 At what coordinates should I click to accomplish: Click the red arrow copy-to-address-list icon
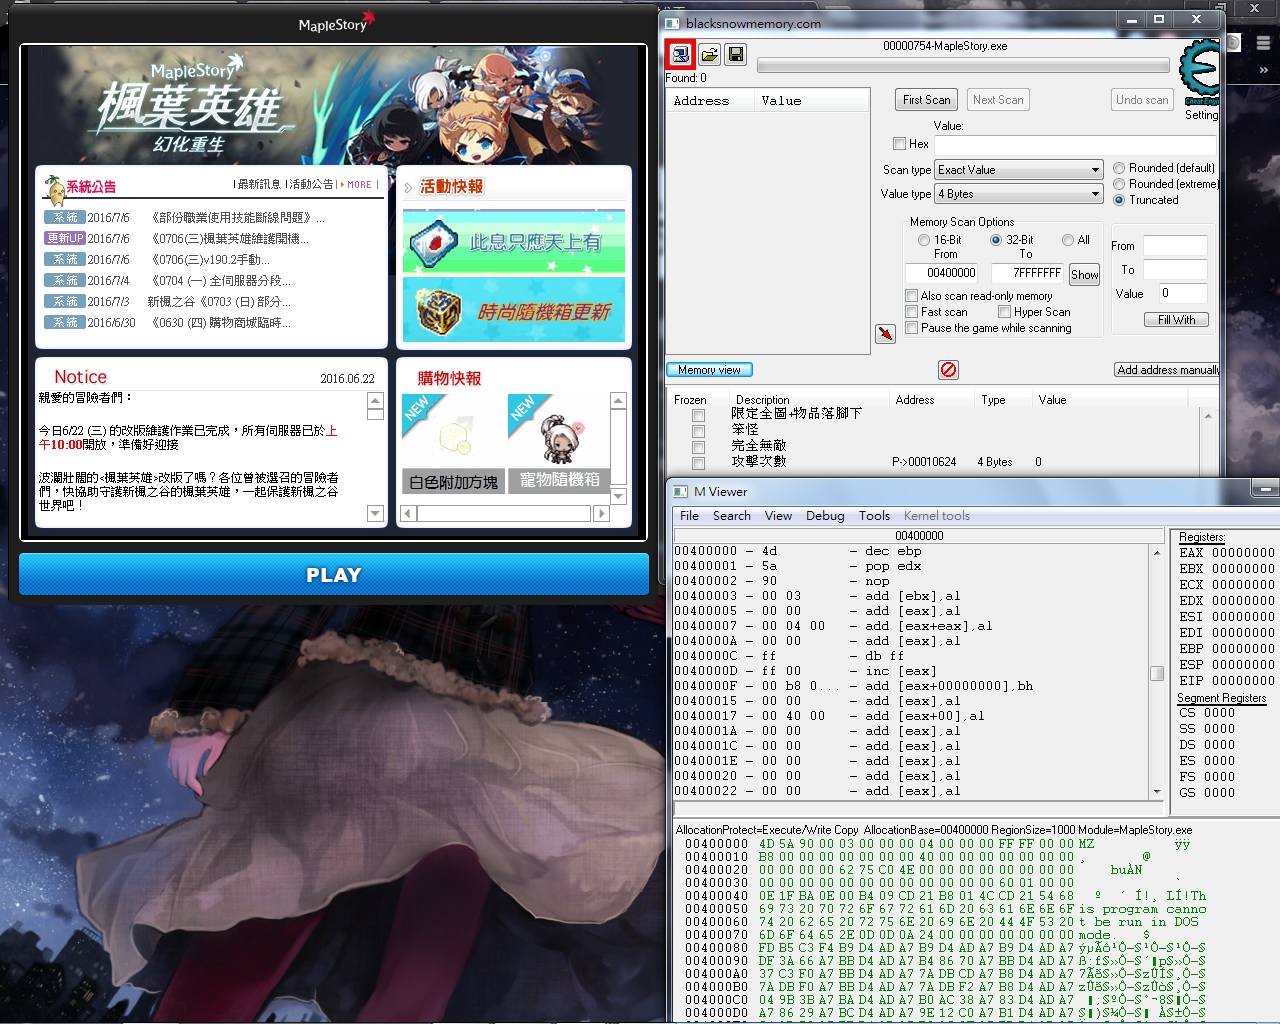tap(886, 333)
